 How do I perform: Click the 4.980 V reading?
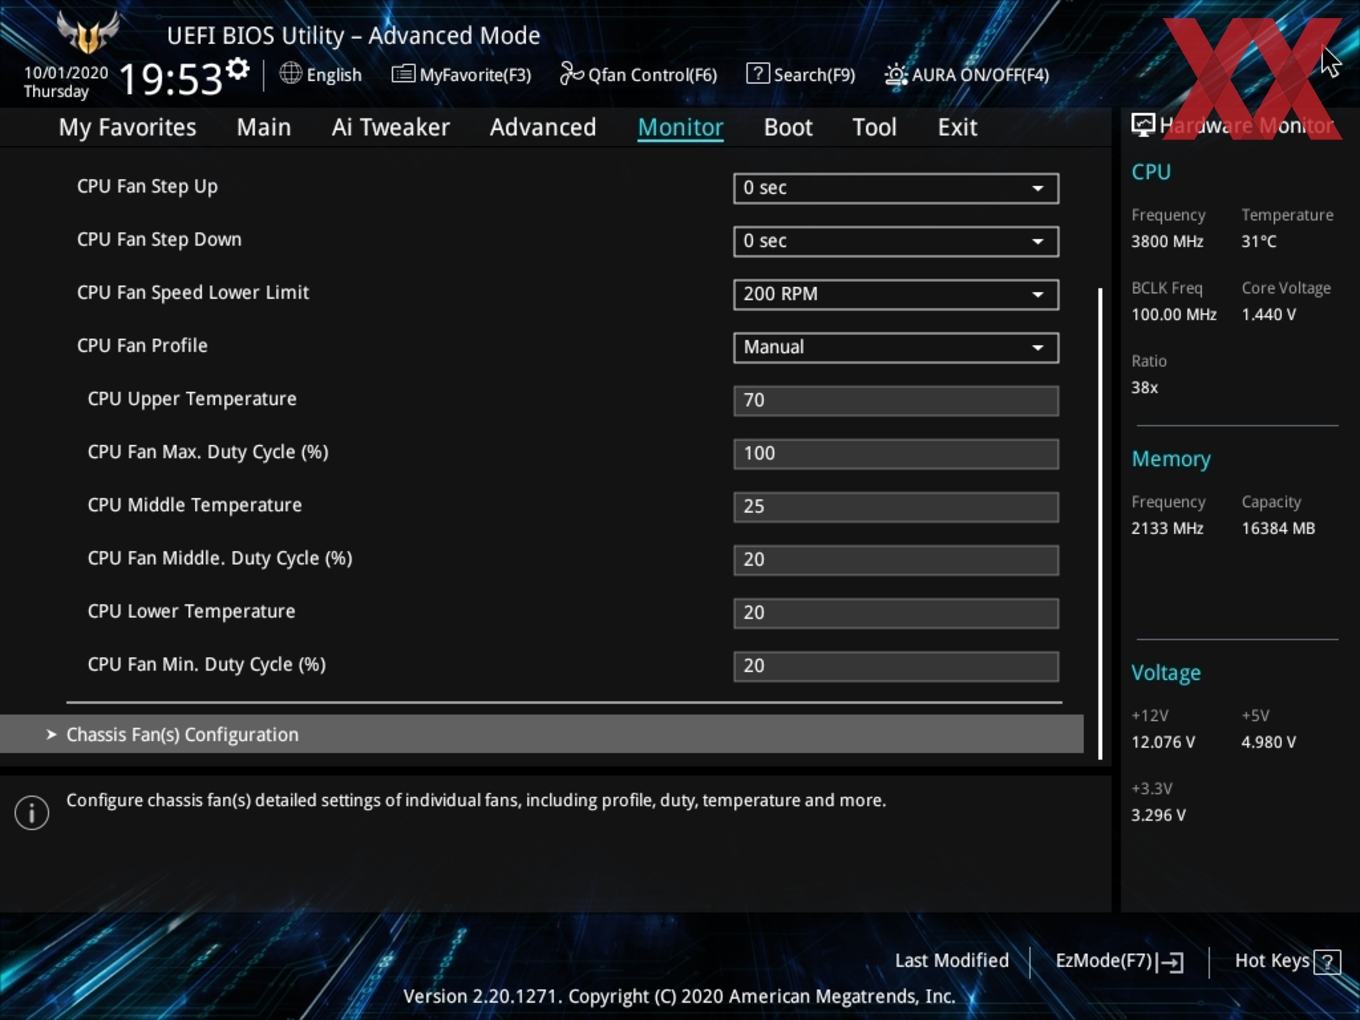point(1268,742)
